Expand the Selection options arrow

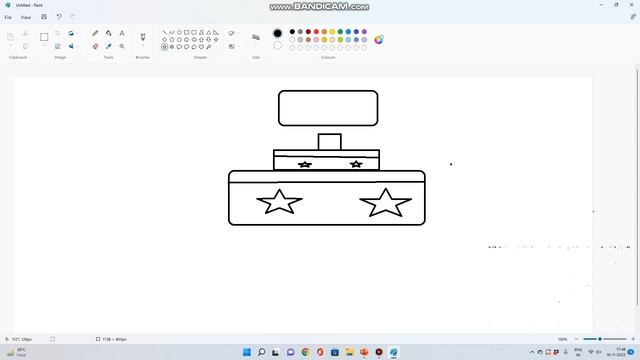(44, 46)
